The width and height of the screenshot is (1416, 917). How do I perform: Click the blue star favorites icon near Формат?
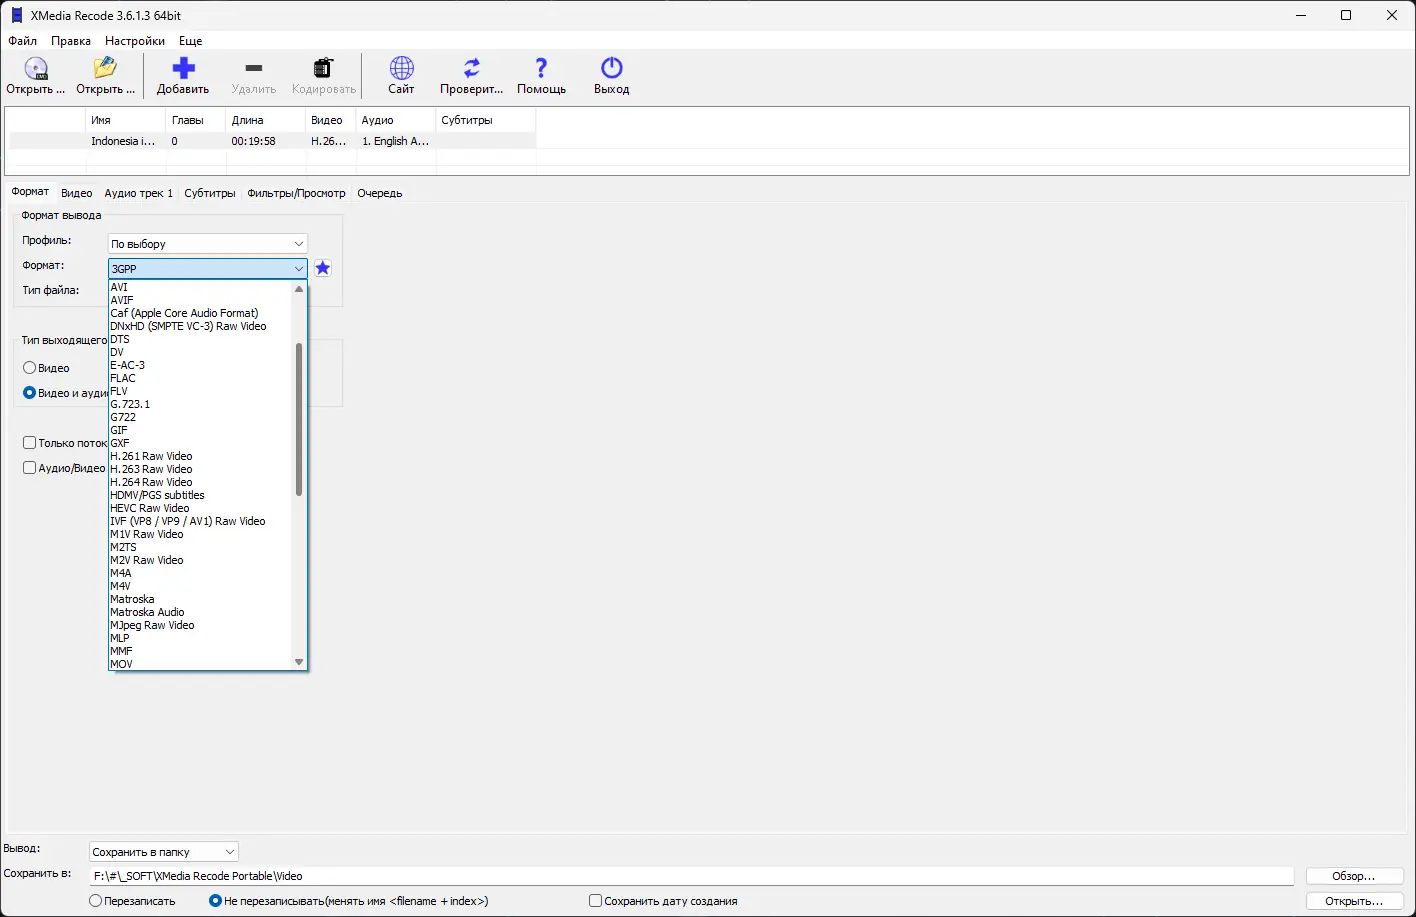pyautogui.click(x=322, y=268)
